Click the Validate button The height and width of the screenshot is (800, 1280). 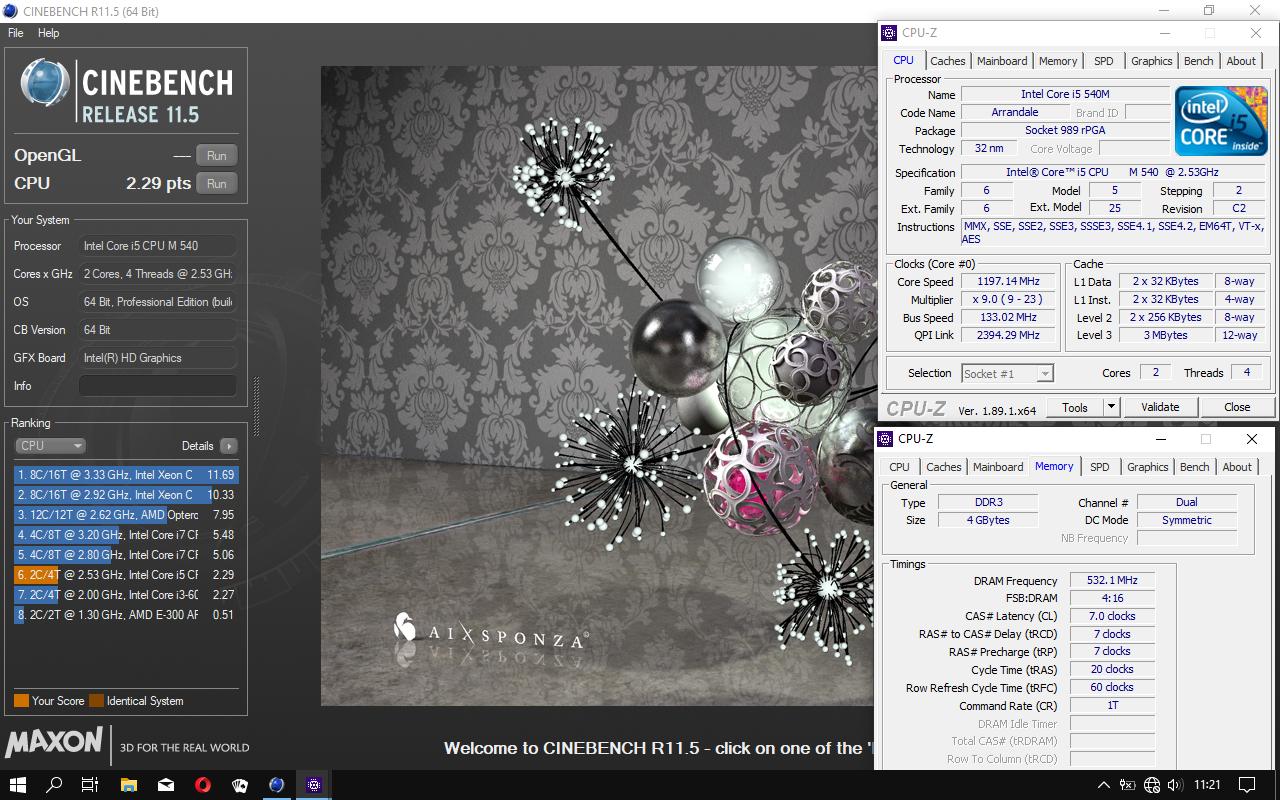pyautogui.click(x=1160, y=407)
